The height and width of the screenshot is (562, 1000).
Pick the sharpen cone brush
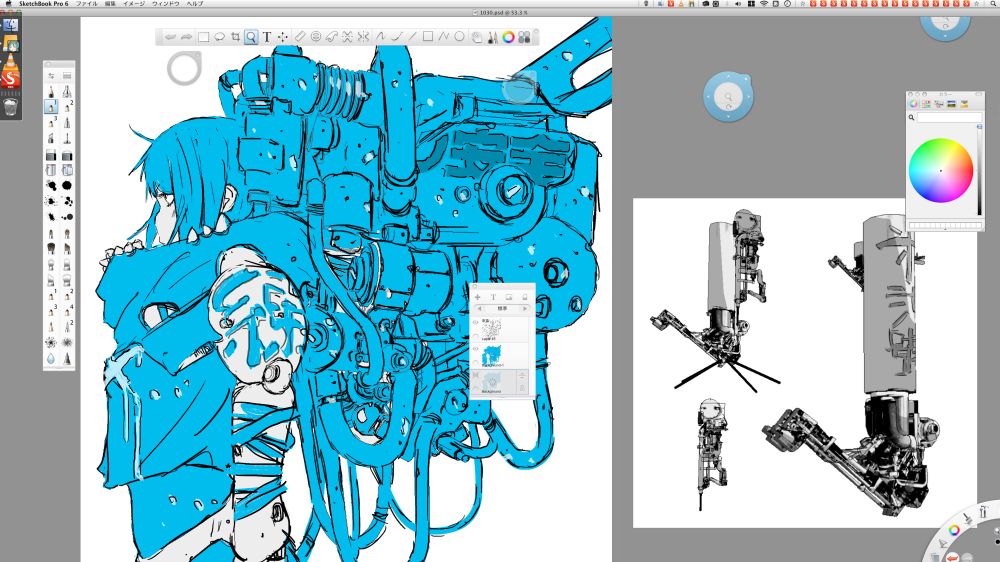click(x=67, y=359)
